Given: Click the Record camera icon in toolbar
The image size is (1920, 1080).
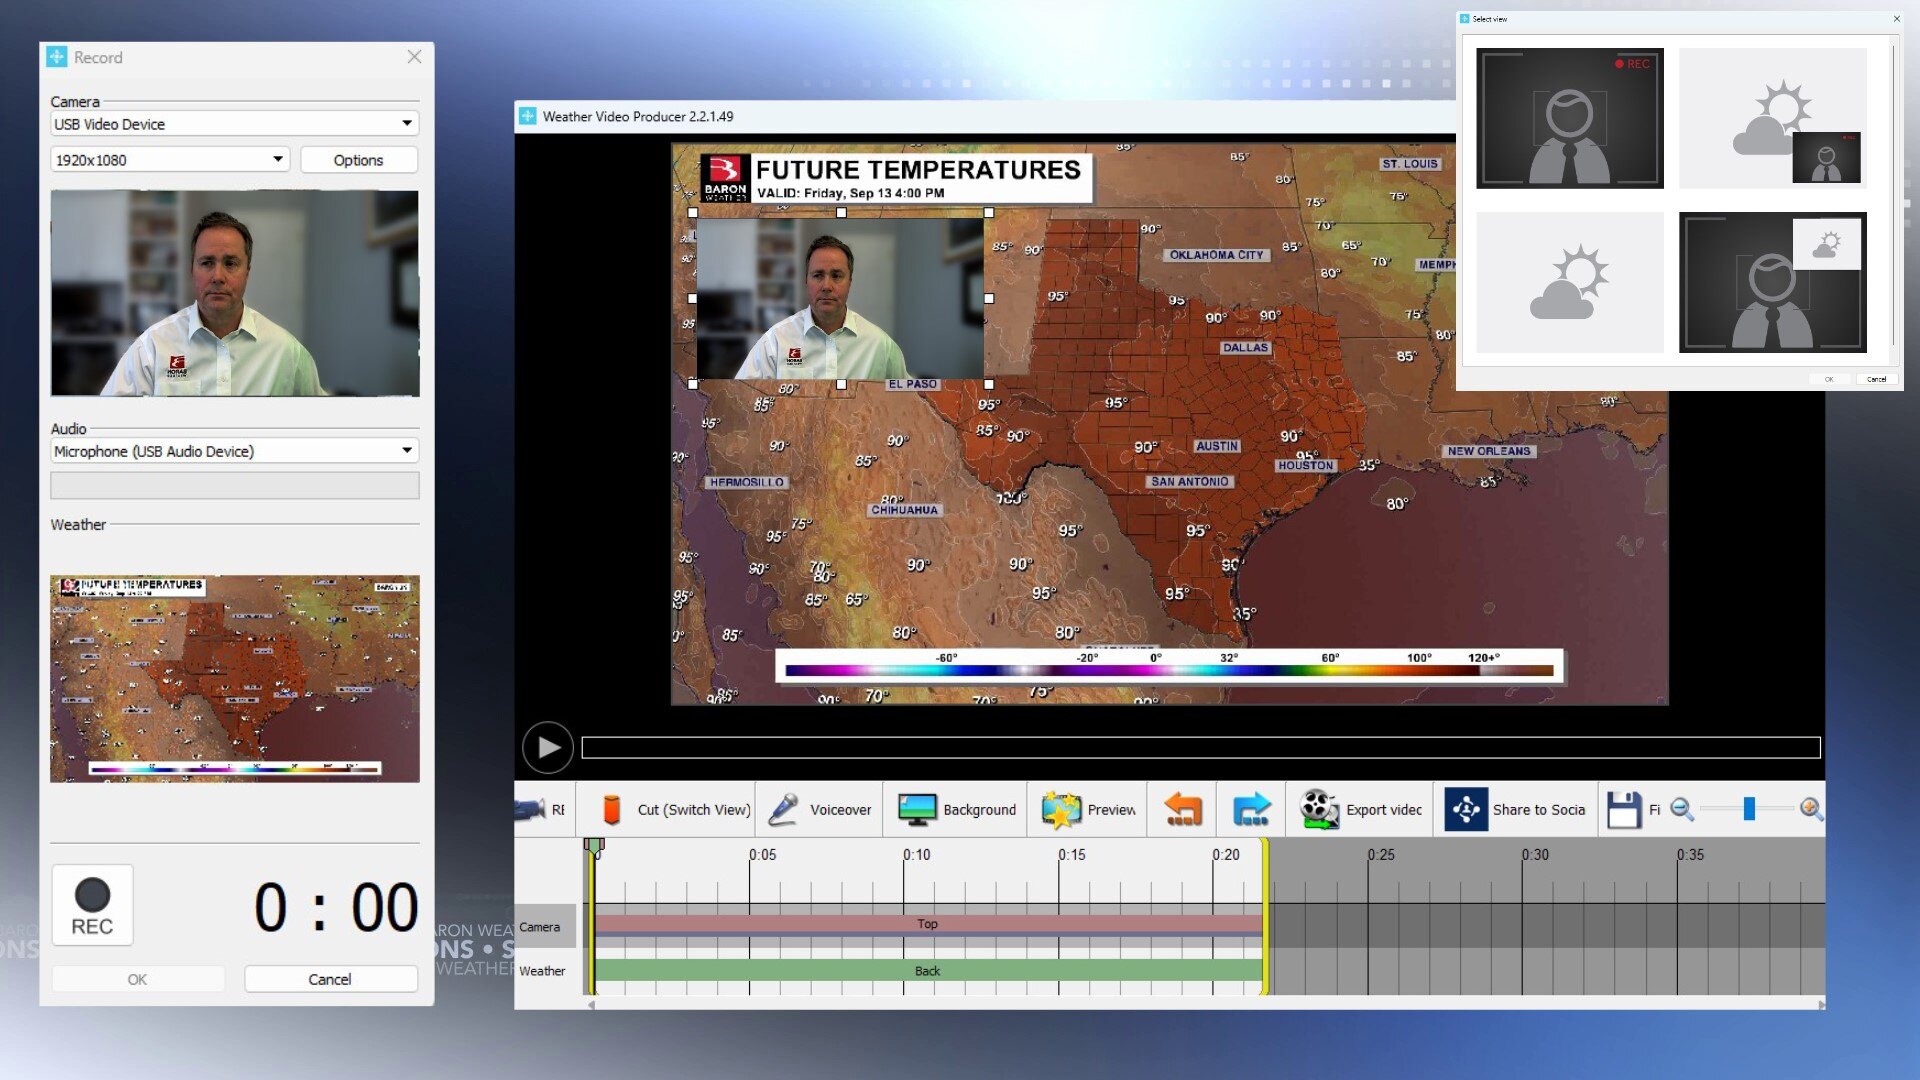Looking at the screenshot, I should (x=530, y=809).
